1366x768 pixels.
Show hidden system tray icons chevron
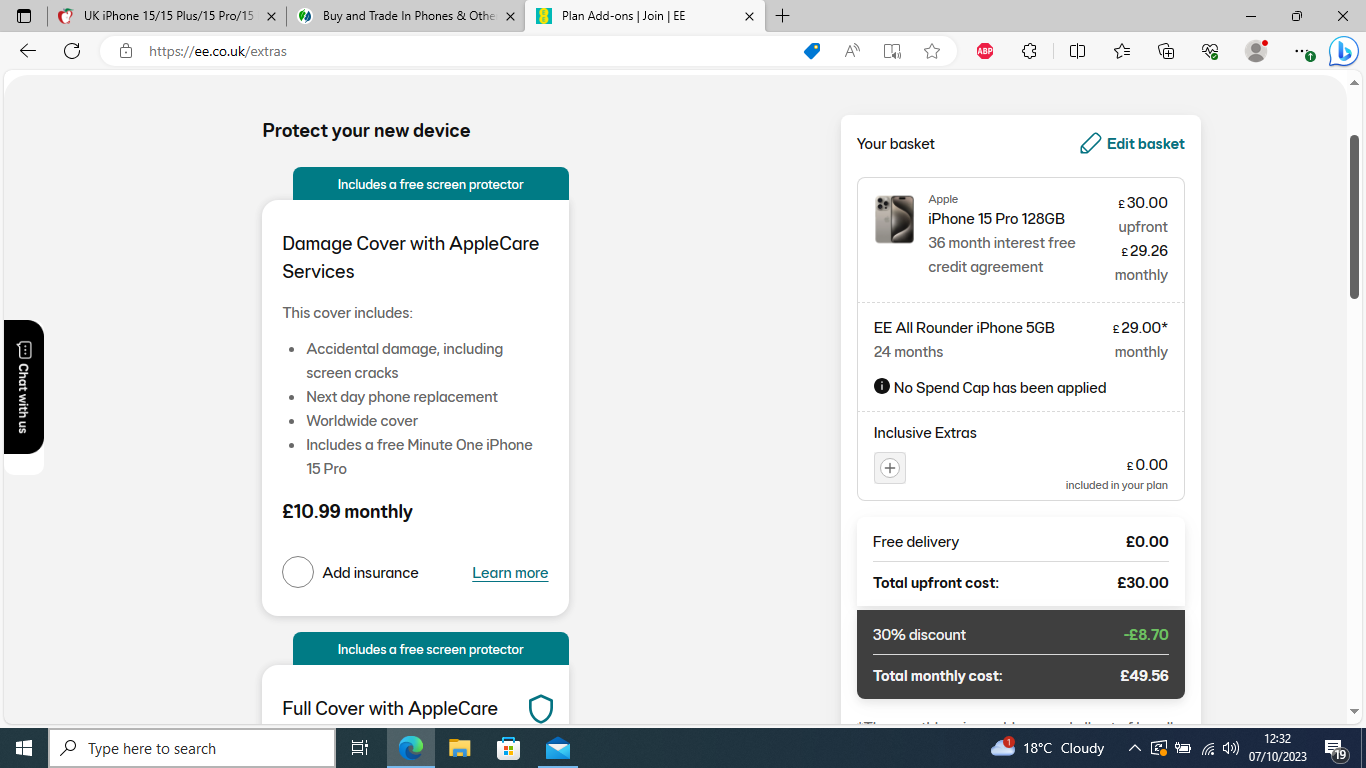coord(1134,748)
